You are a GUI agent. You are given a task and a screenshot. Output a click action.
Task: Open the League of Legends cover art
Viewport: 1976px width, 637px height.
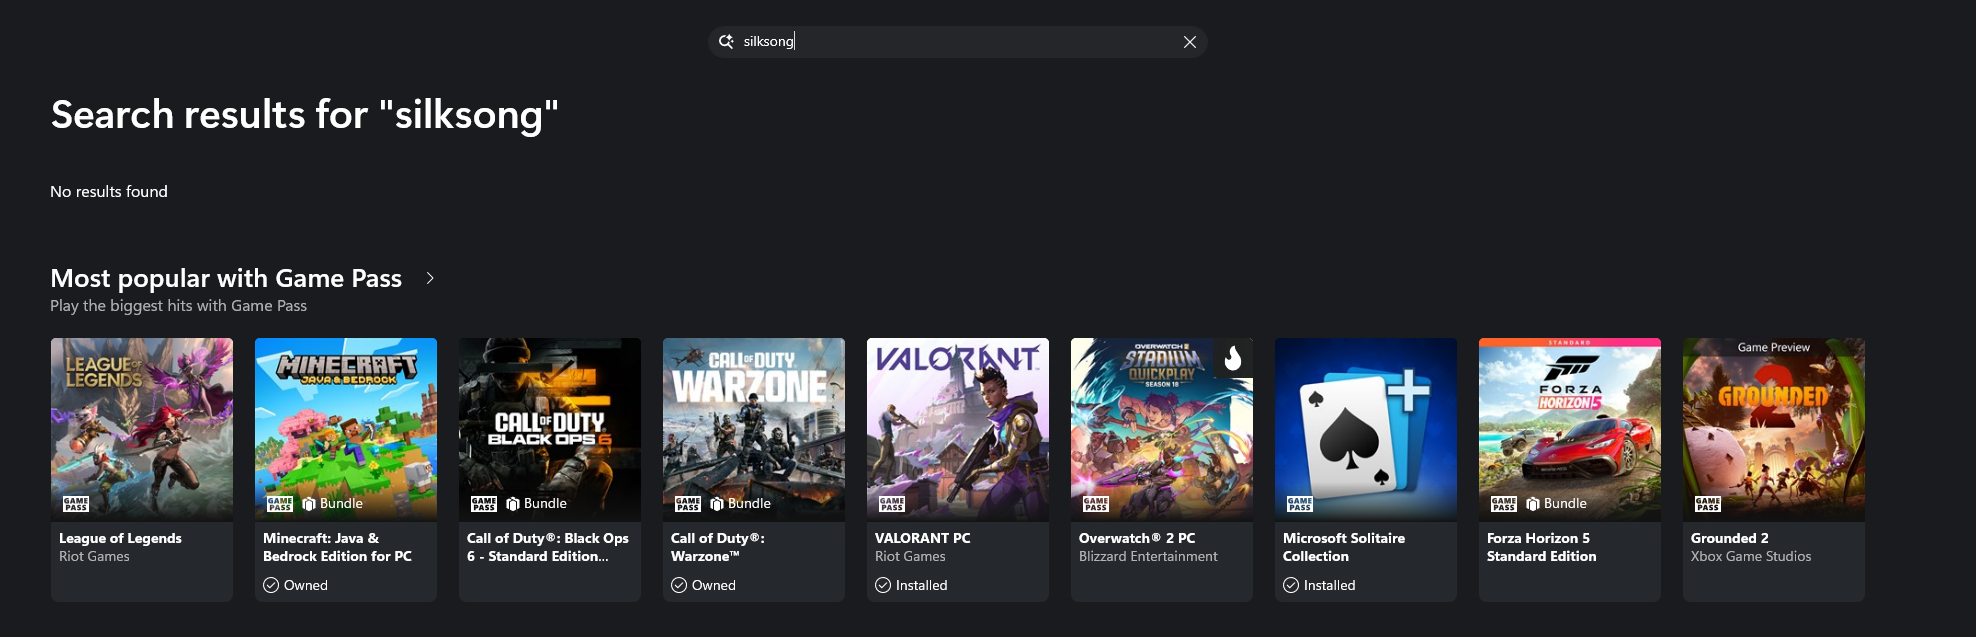pyautogui.click(x=142, y=429)
